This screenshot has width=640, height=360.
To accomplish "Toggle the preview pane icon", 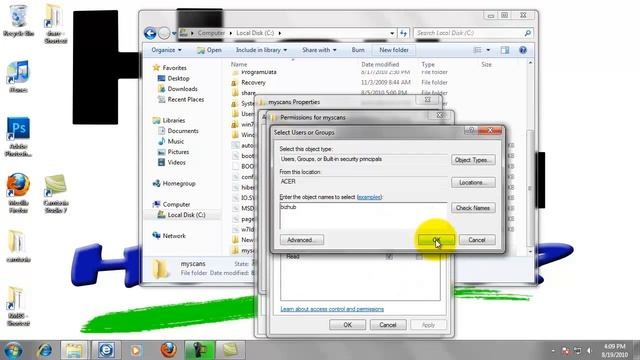I will pos(505,50).
